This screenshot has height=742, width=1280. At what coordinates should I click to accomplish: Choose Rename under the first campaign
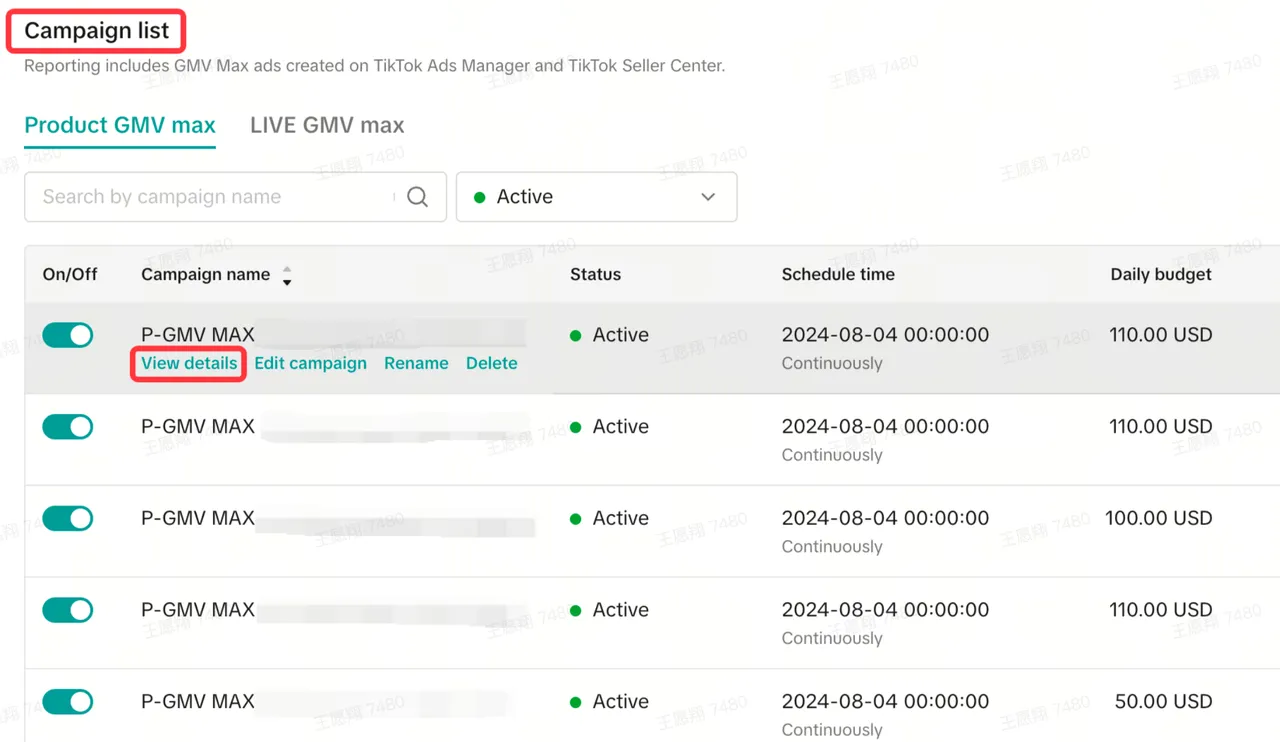click(x=416, y=363)
